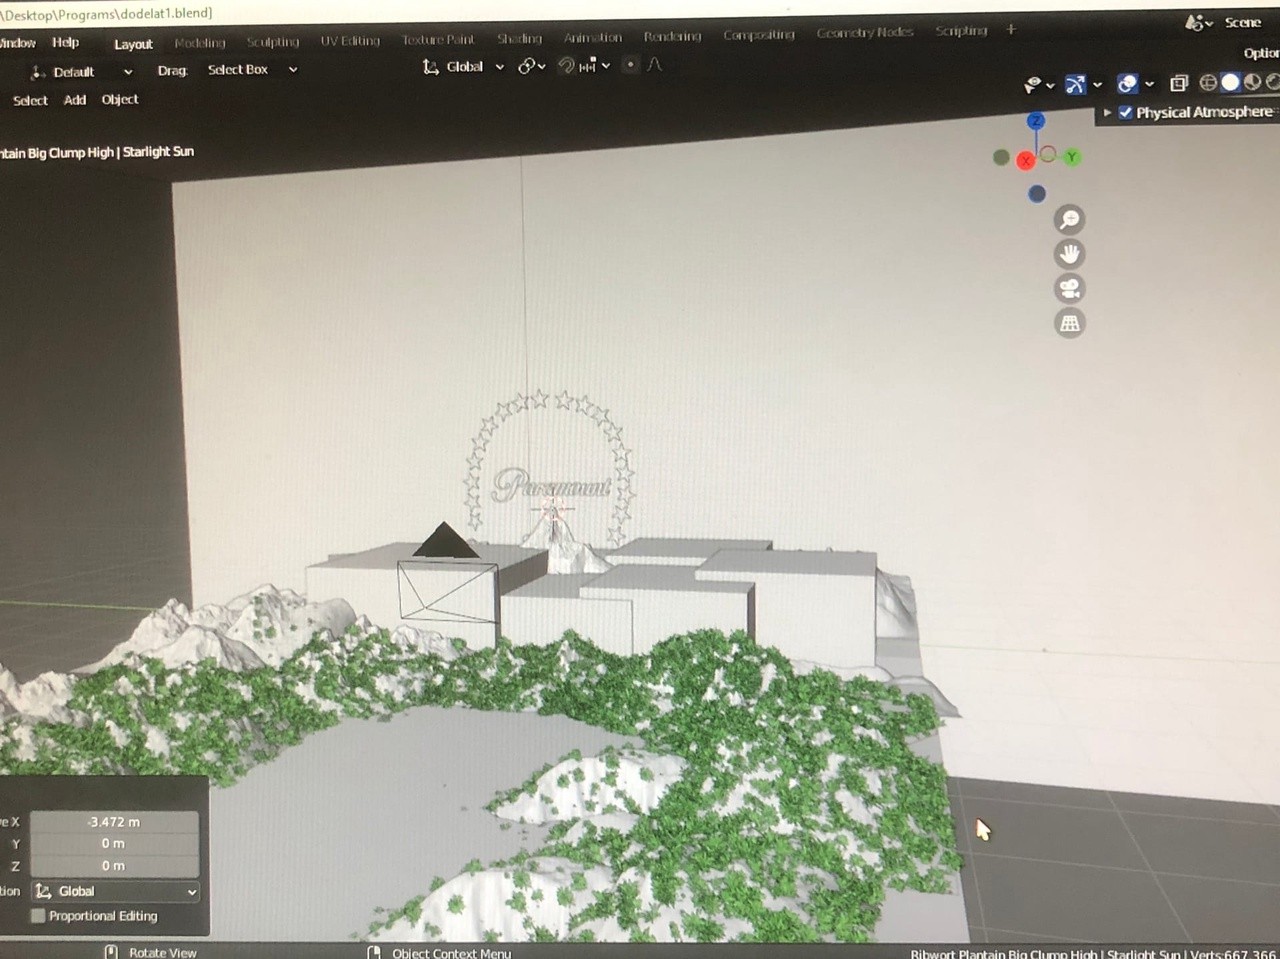
Task: Open the transform pivot point icon
Action: coord(526,67)
